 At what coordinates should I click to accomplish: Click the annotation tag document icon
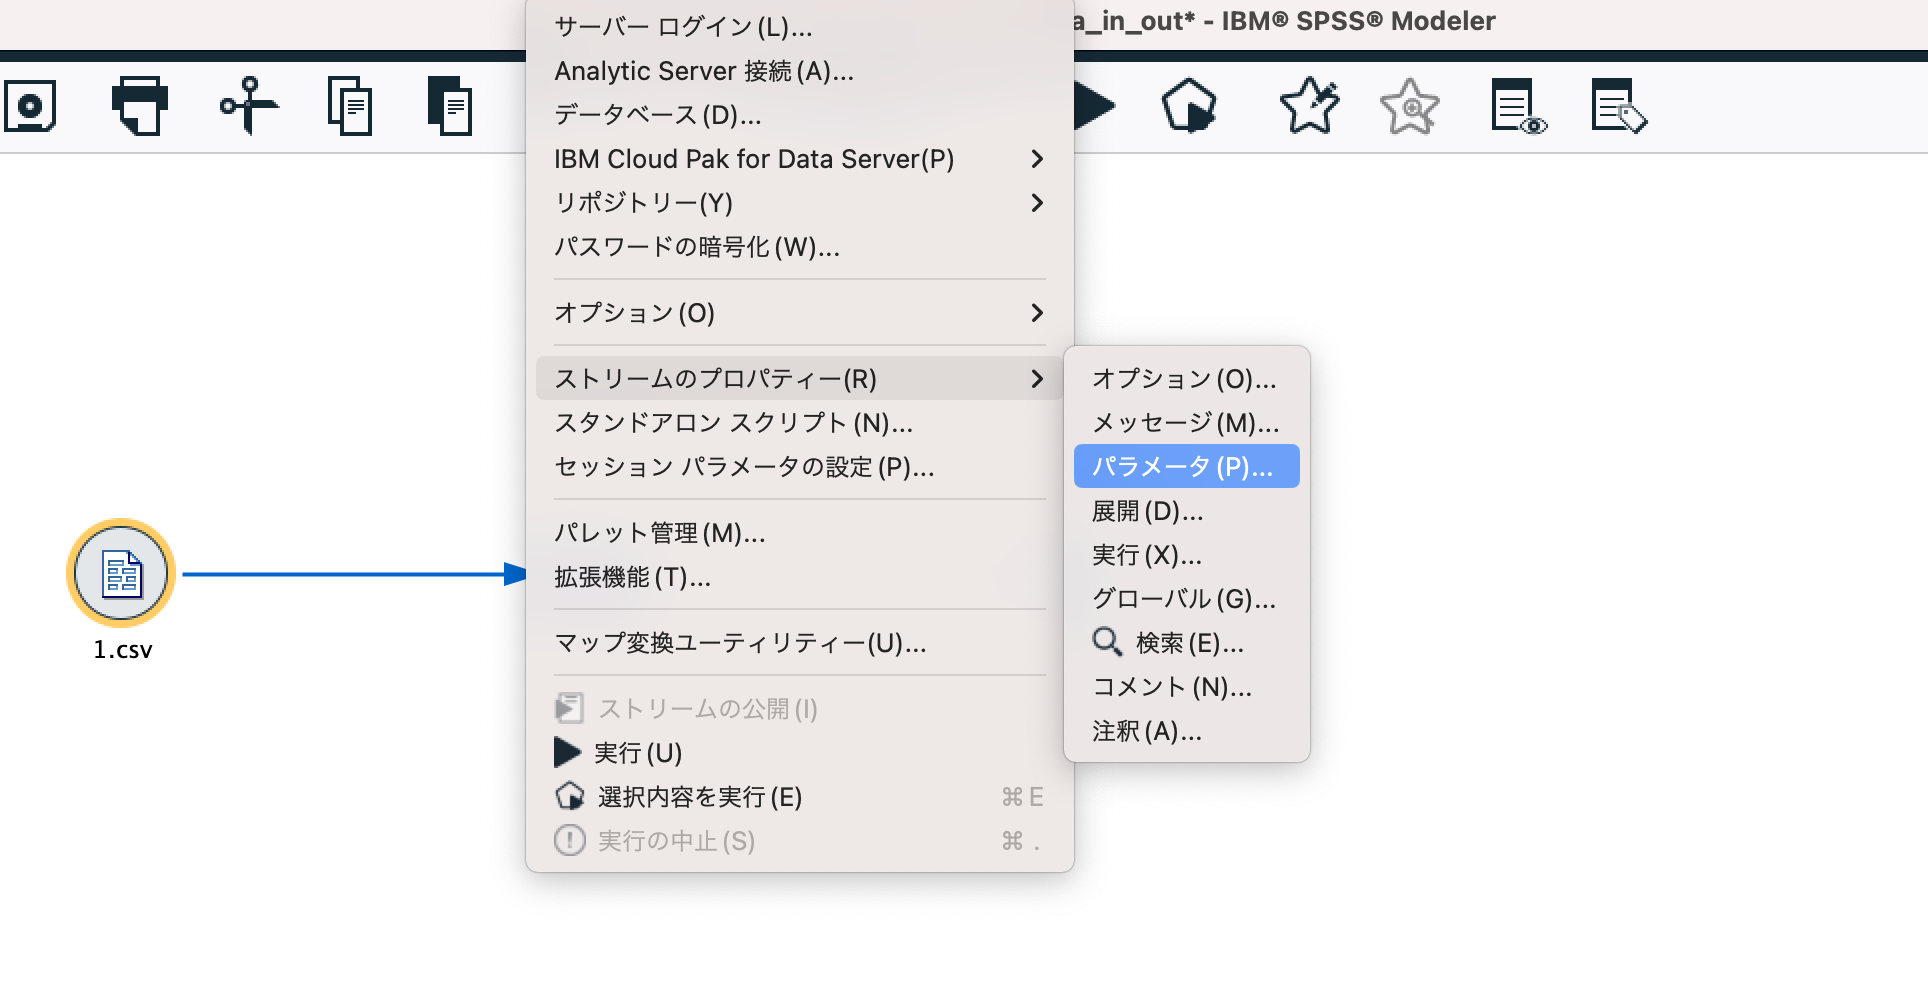click(x=1618, y=105)
